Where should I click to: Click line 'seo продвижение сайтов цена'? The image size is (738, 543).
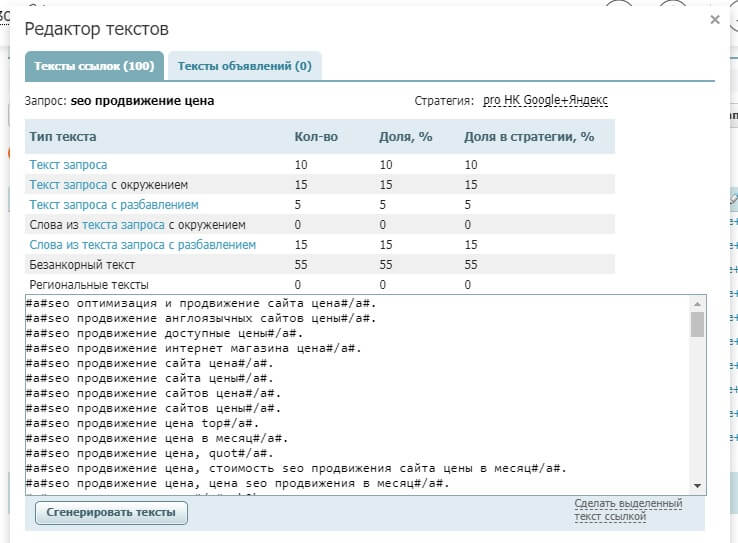click(153, 393)
